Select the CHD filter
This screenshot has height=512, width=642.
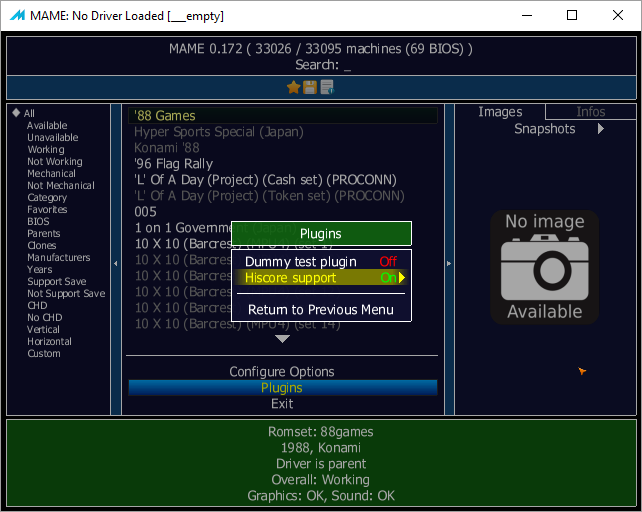pyautogui.click(x=37, y=306)
